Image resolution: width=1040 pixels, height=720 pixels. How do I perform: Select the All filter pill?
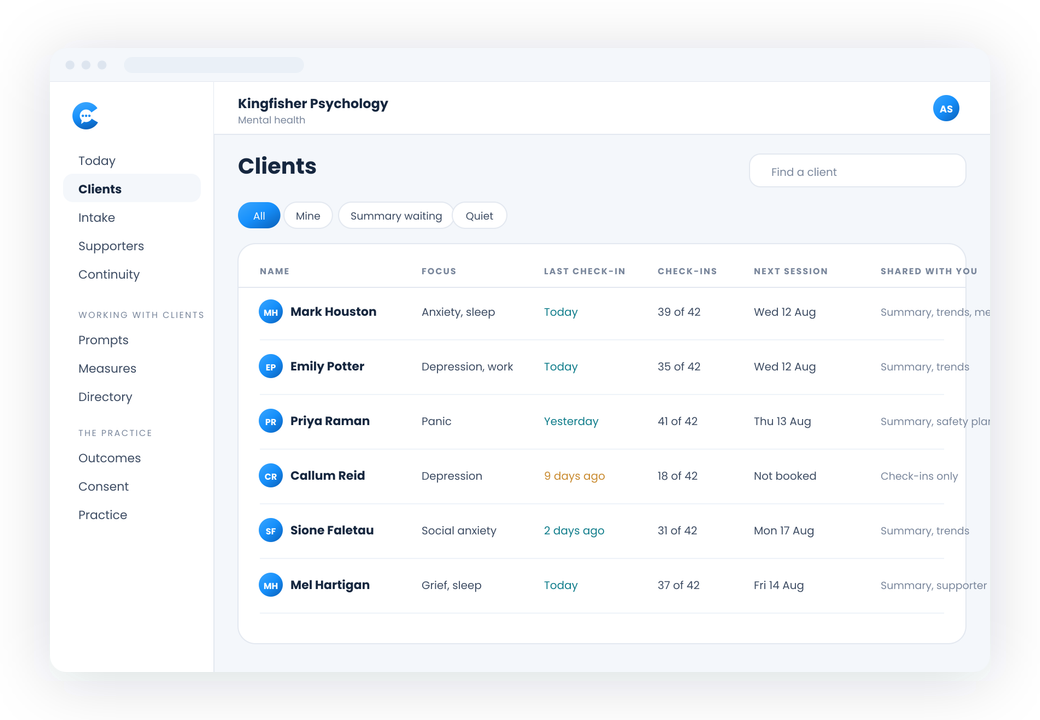[x=259, y=215]
